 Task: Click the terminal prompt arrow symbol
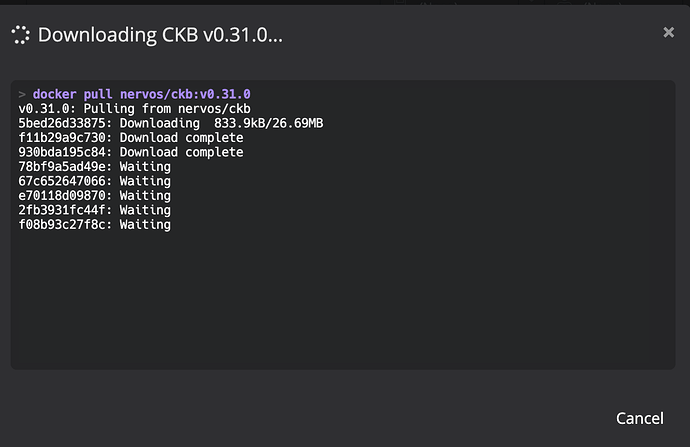click(x=22, y=94)
